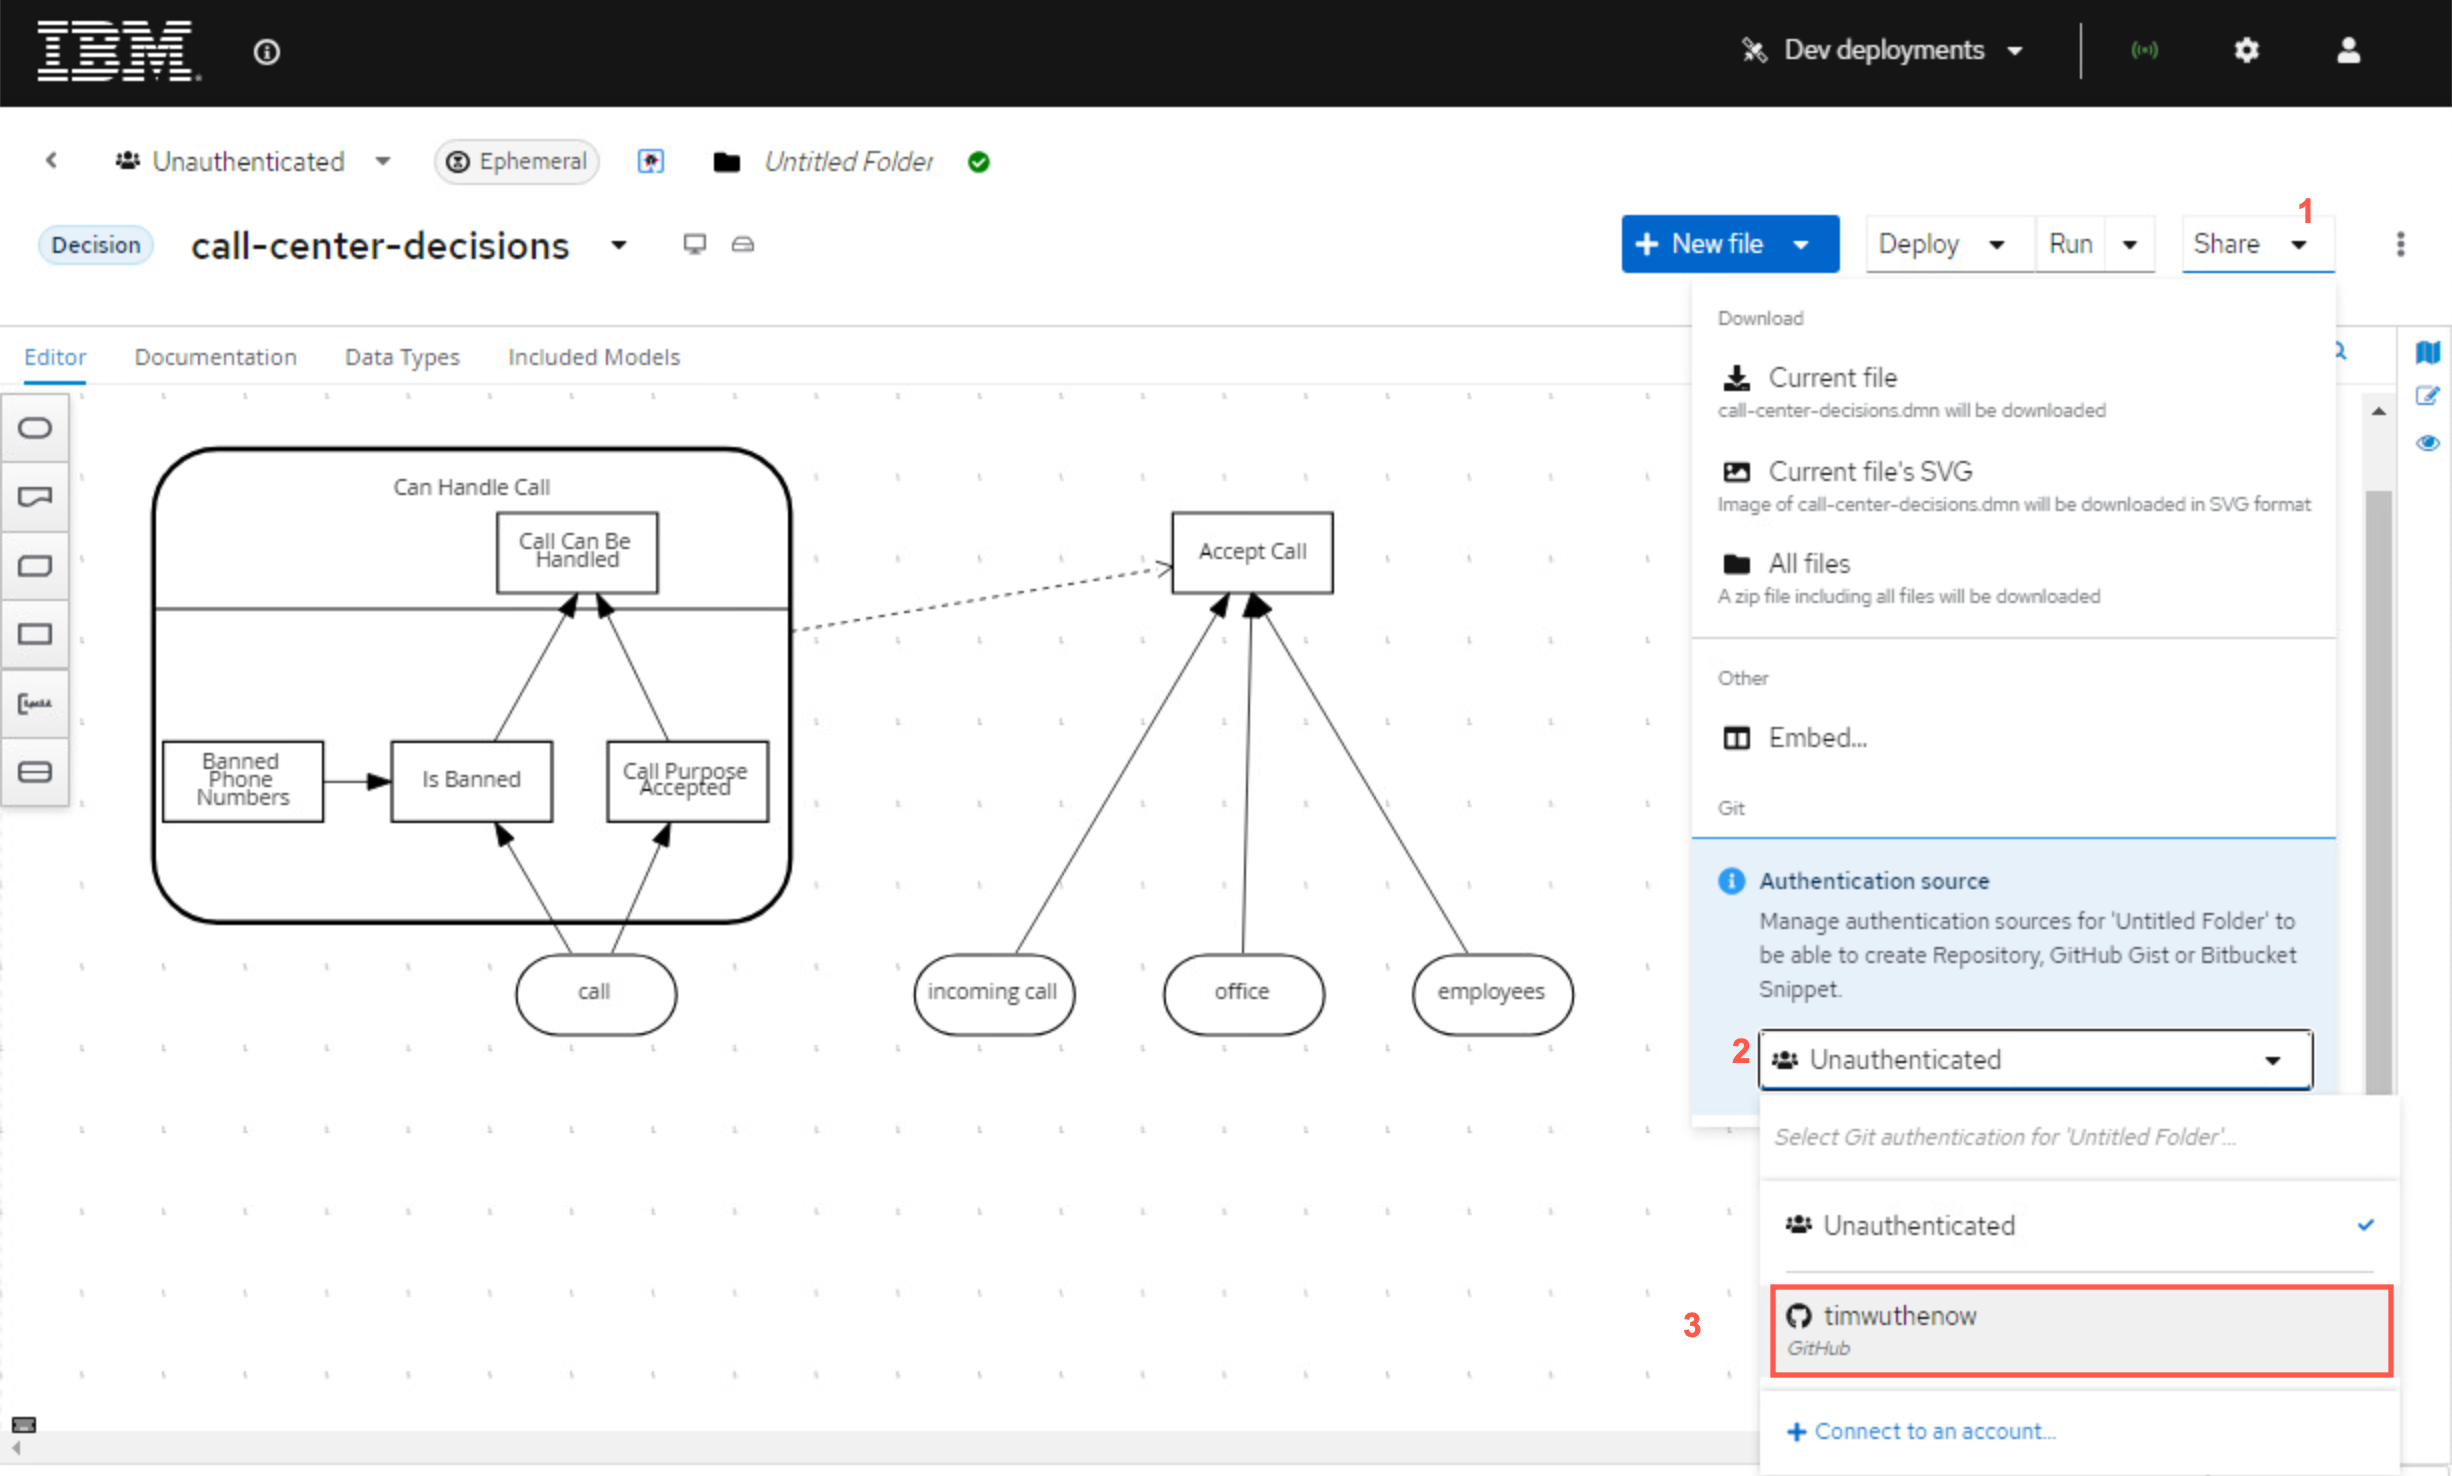Download Current file's SVG

[x=2013, y=485]
